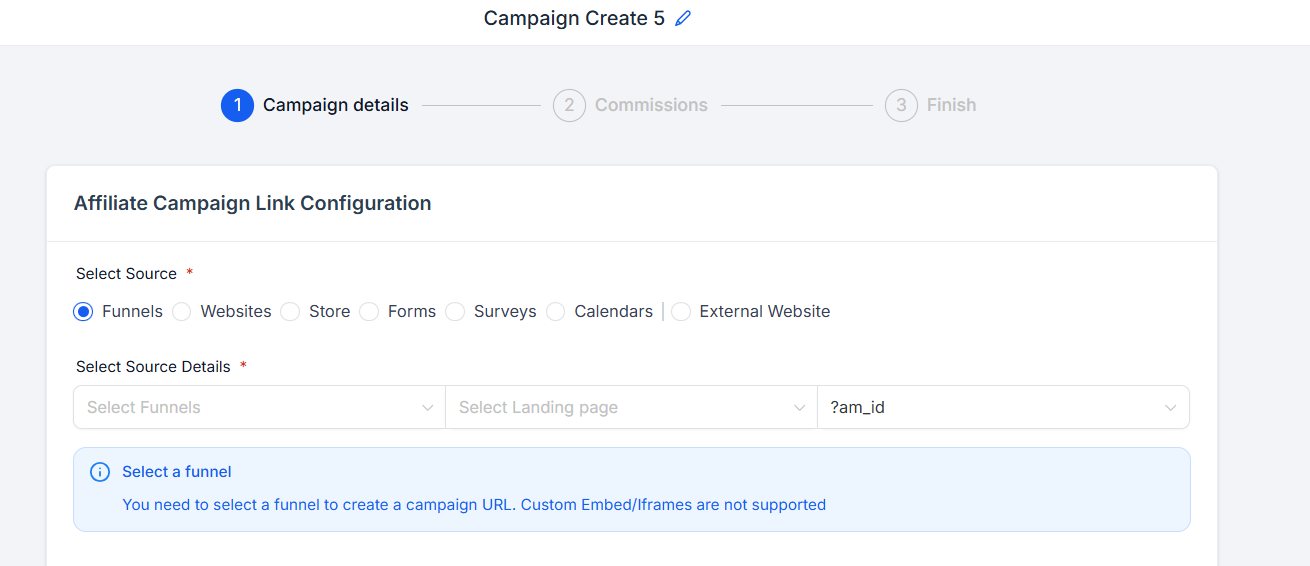
Task: Click step 1 circle icon for Campaign details
Action: pos(237,105)
